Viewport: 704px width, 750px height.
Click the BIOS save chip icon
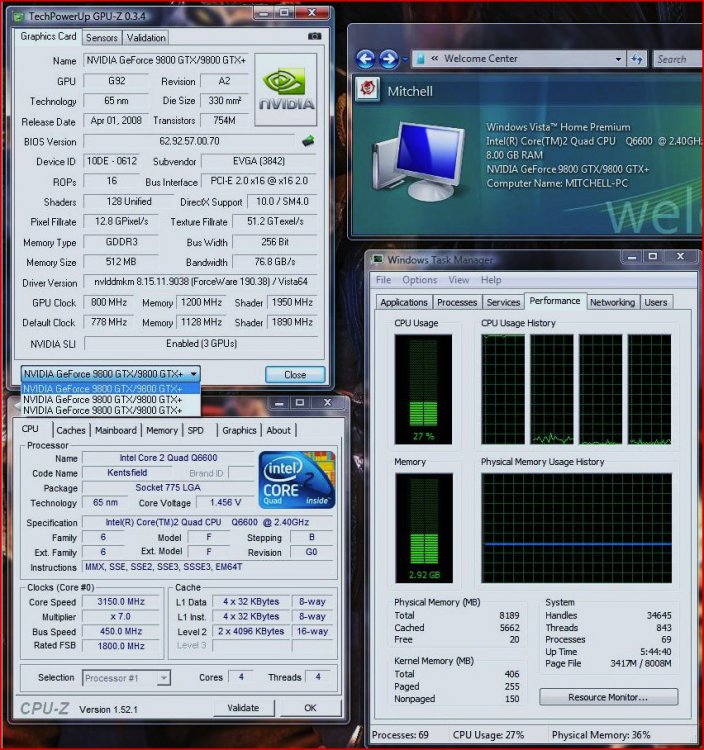tap(308, 141)
